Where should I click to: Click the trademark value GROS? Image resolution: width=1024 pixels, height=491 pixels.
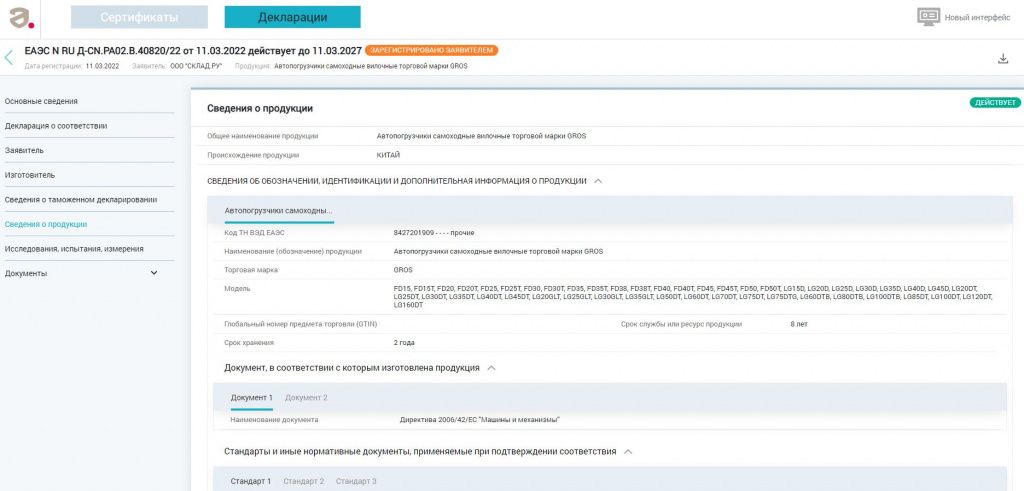coord(403,270)
